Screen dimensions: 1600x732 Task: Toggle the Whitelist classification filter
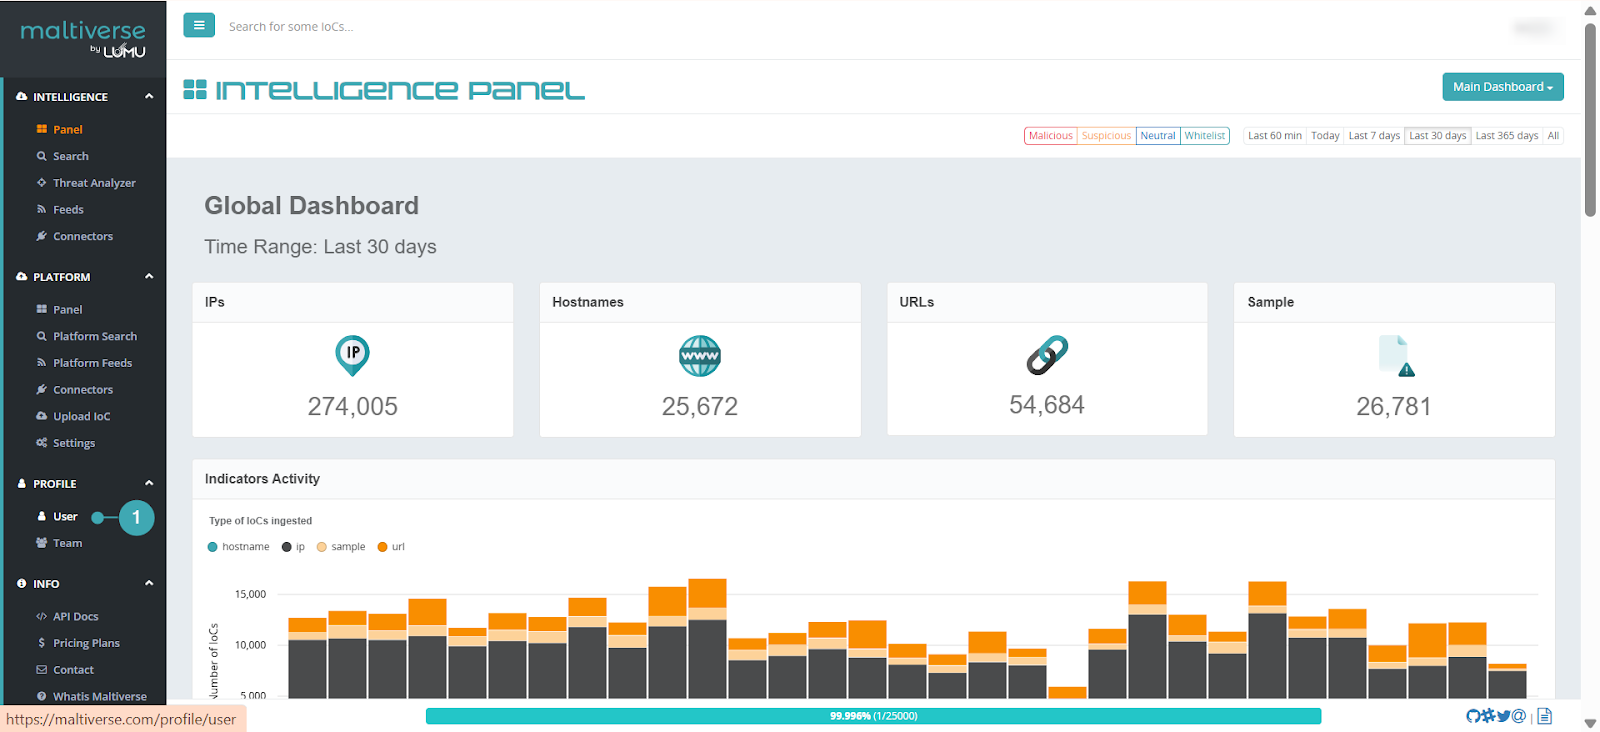point(1204,136)
